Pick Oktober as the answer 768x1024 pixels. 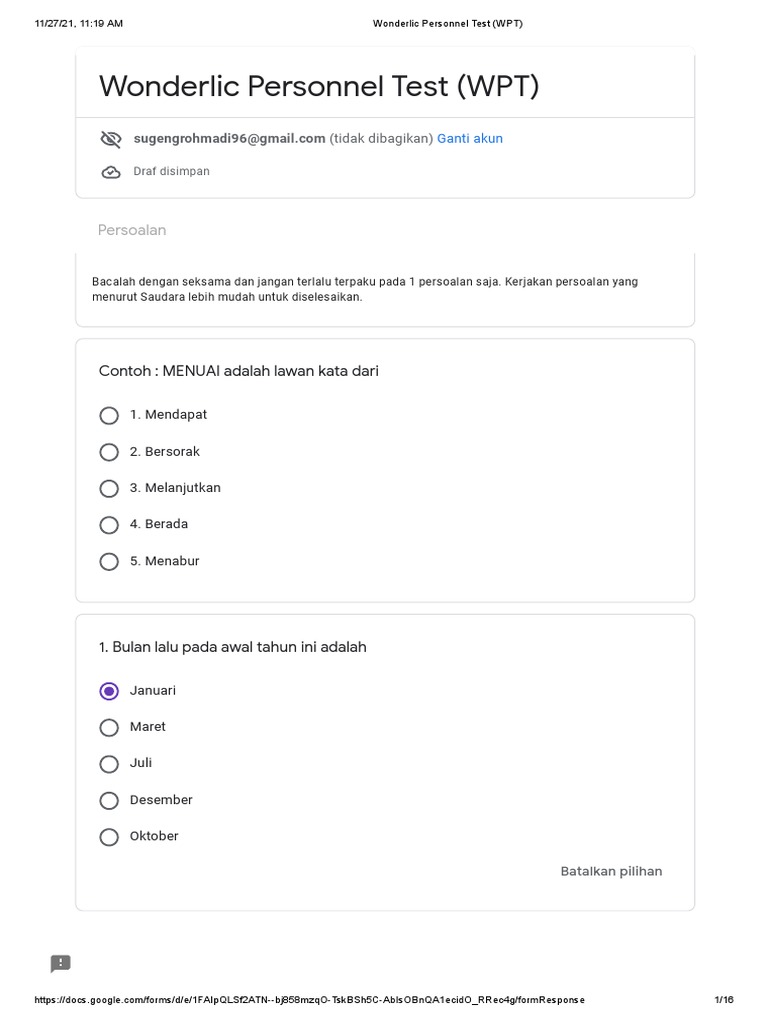pos(109,837)
